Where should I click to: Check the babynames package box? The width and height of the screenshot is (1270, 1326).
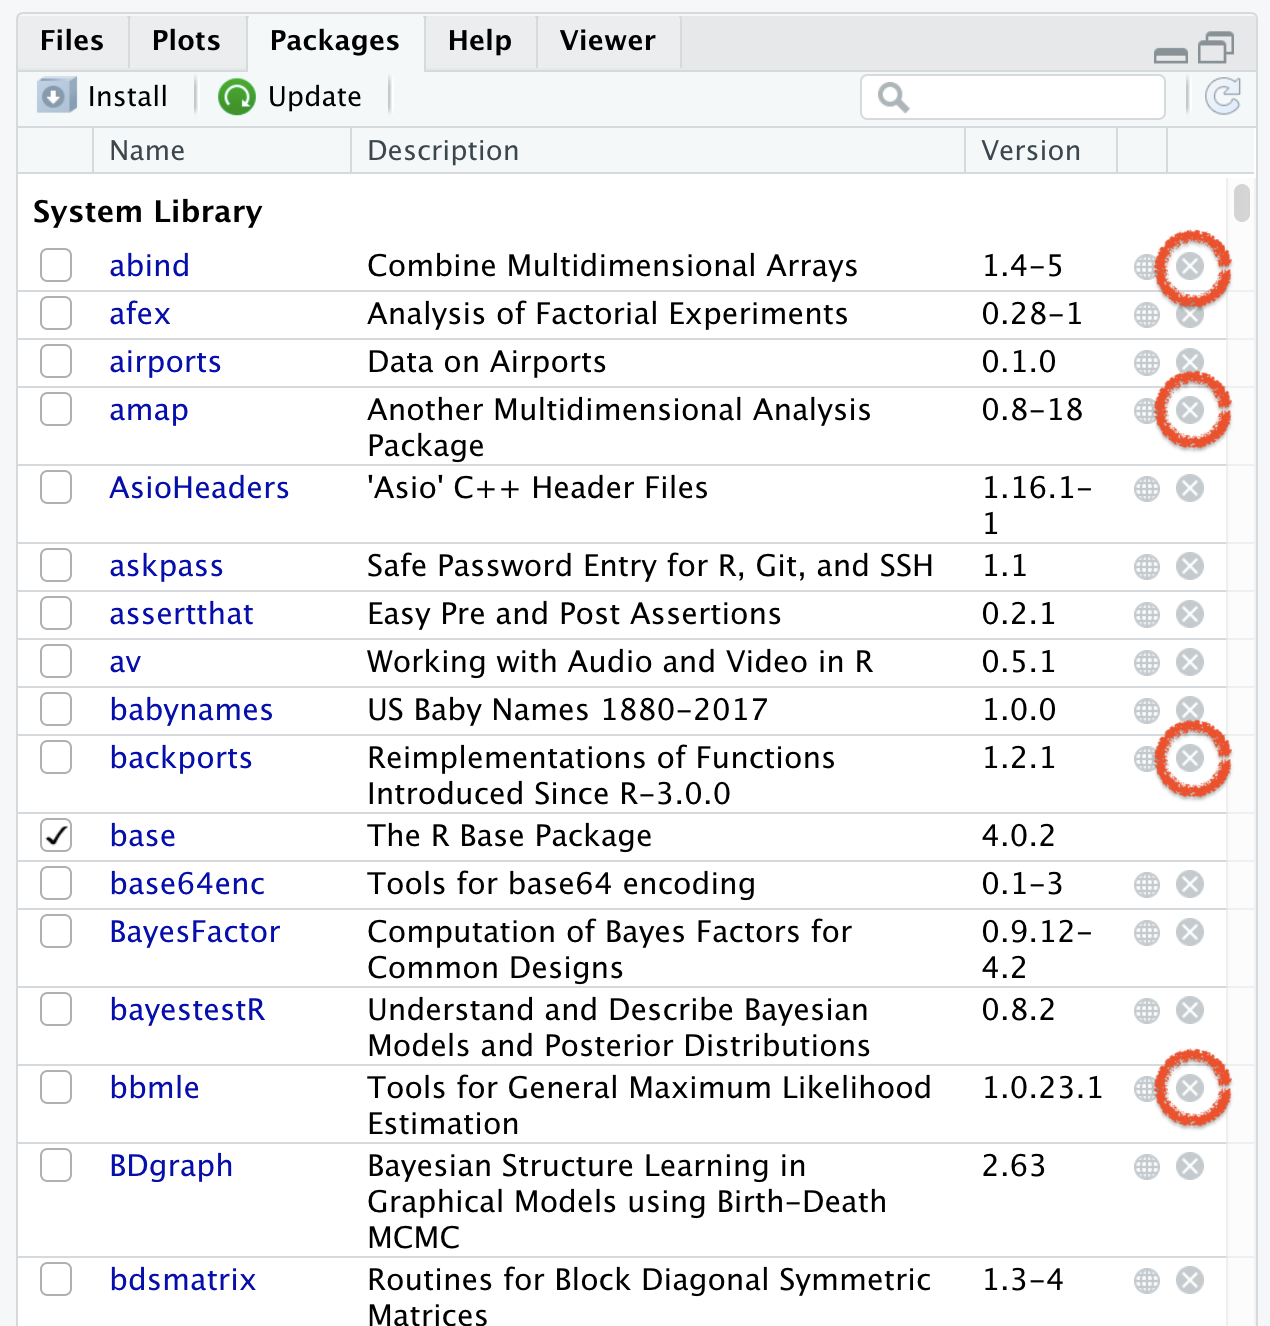(56, 709)
